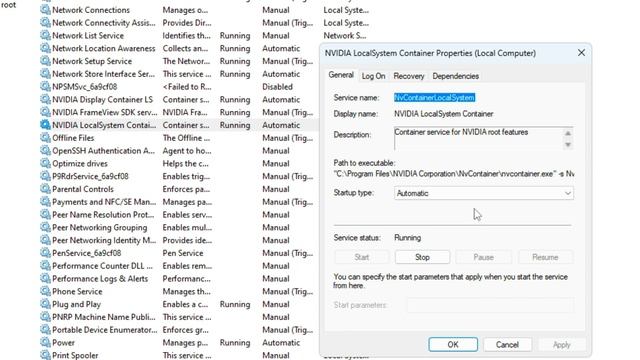
Task: Click the Performance Counter DLL gear icon
Action: tap(45, 266)
